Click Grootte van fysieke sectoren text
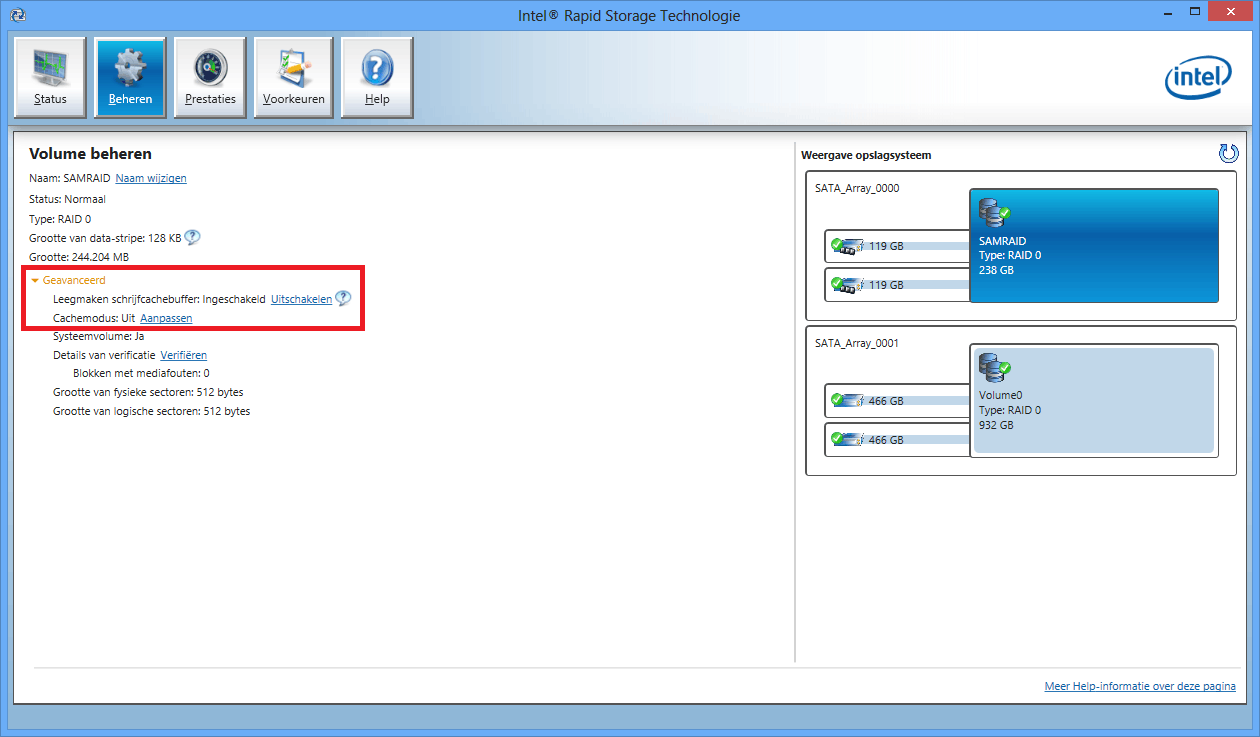This screenshot has width=1260, height=737. click(x=148, y=392)
